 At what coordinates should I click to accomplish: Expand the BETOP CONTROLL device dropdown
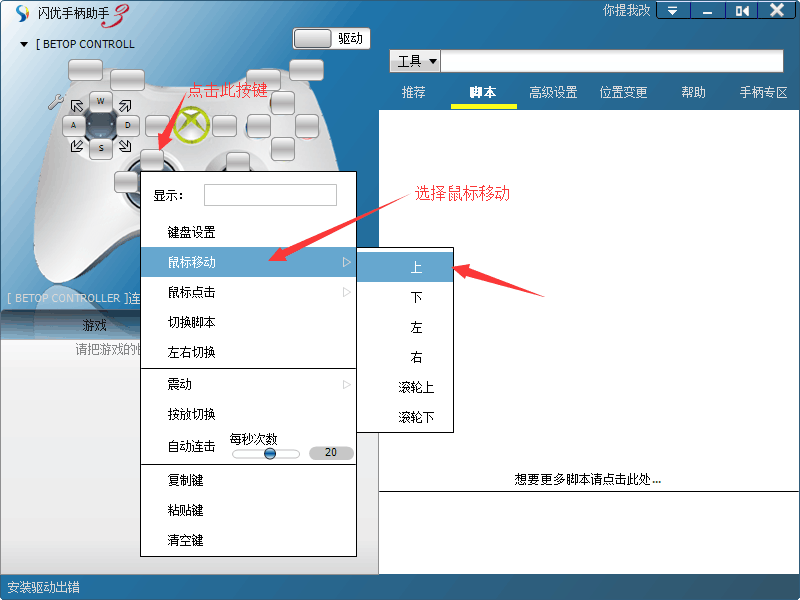[x=23, y=44]
